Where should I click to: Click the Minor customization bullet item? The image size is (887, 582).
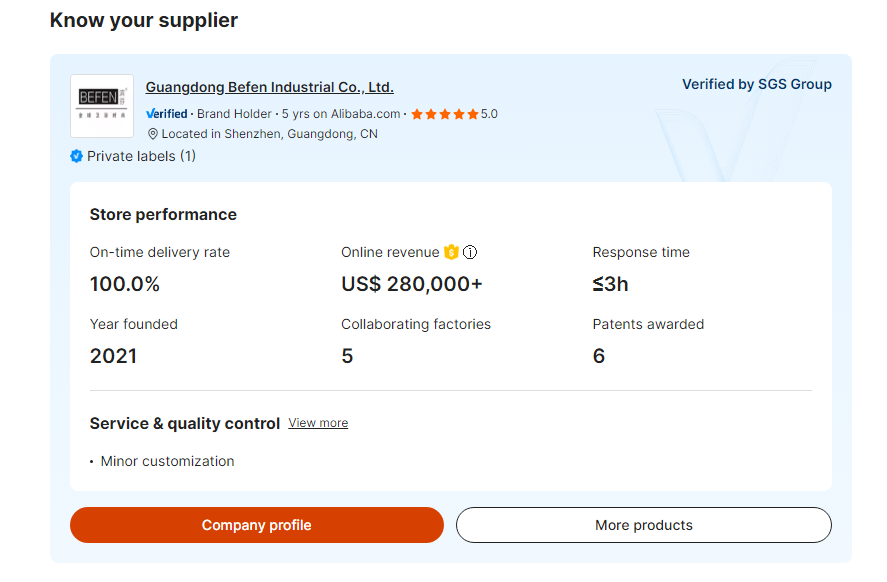(167, 461)
